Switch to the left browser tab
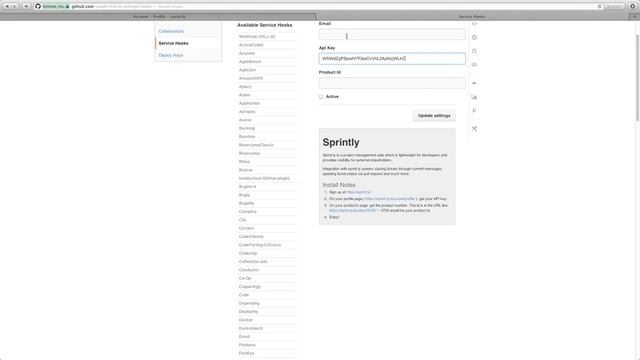Viewport: 640px width, 360px height. pyautogui.click(x=158, y=17)
